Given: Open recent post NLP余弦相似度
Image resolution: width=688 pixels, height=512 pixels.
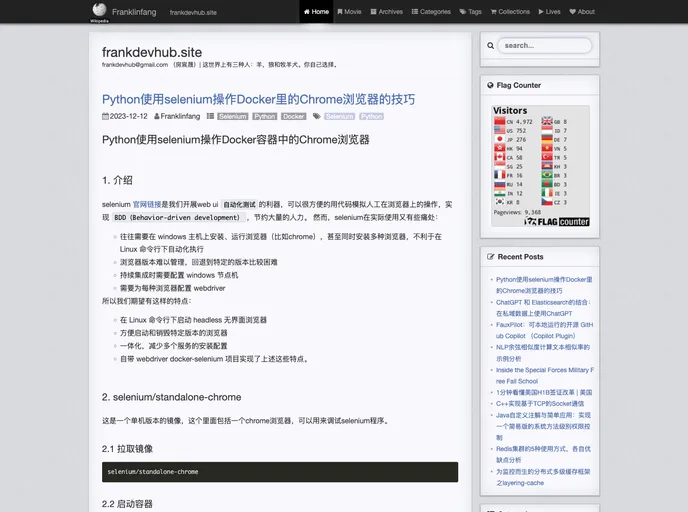Looking at the screenshot, I should (543, 353).
